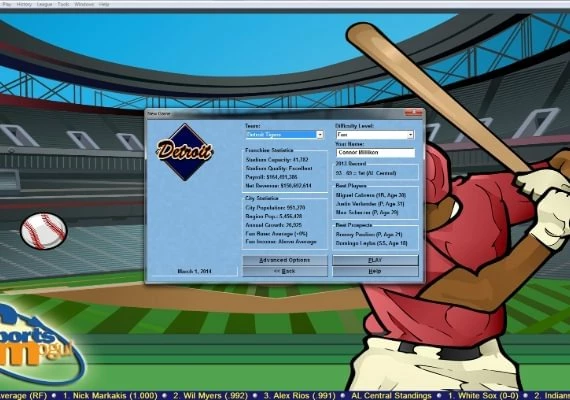Viewport: 570px width, 400px height.
Task: Open the League menu
Action: 44,4
